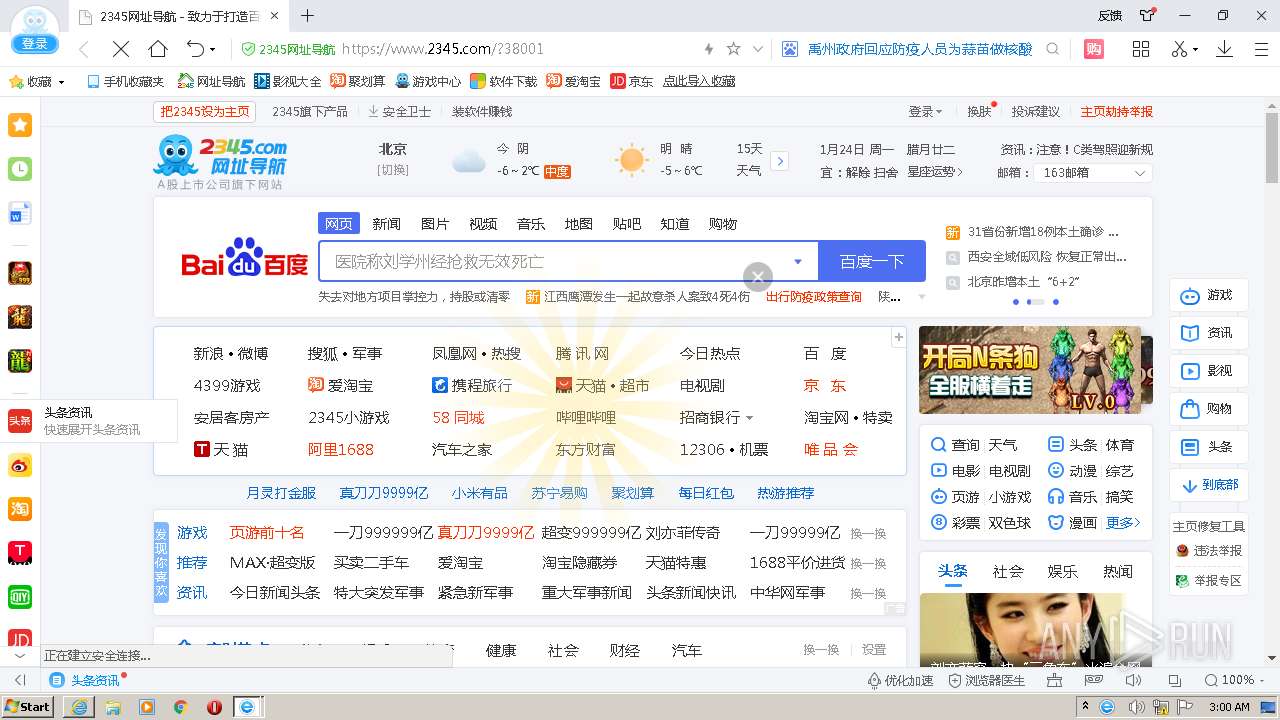
Task: Stop page loading with the X button
Action: tap(120, 49)
